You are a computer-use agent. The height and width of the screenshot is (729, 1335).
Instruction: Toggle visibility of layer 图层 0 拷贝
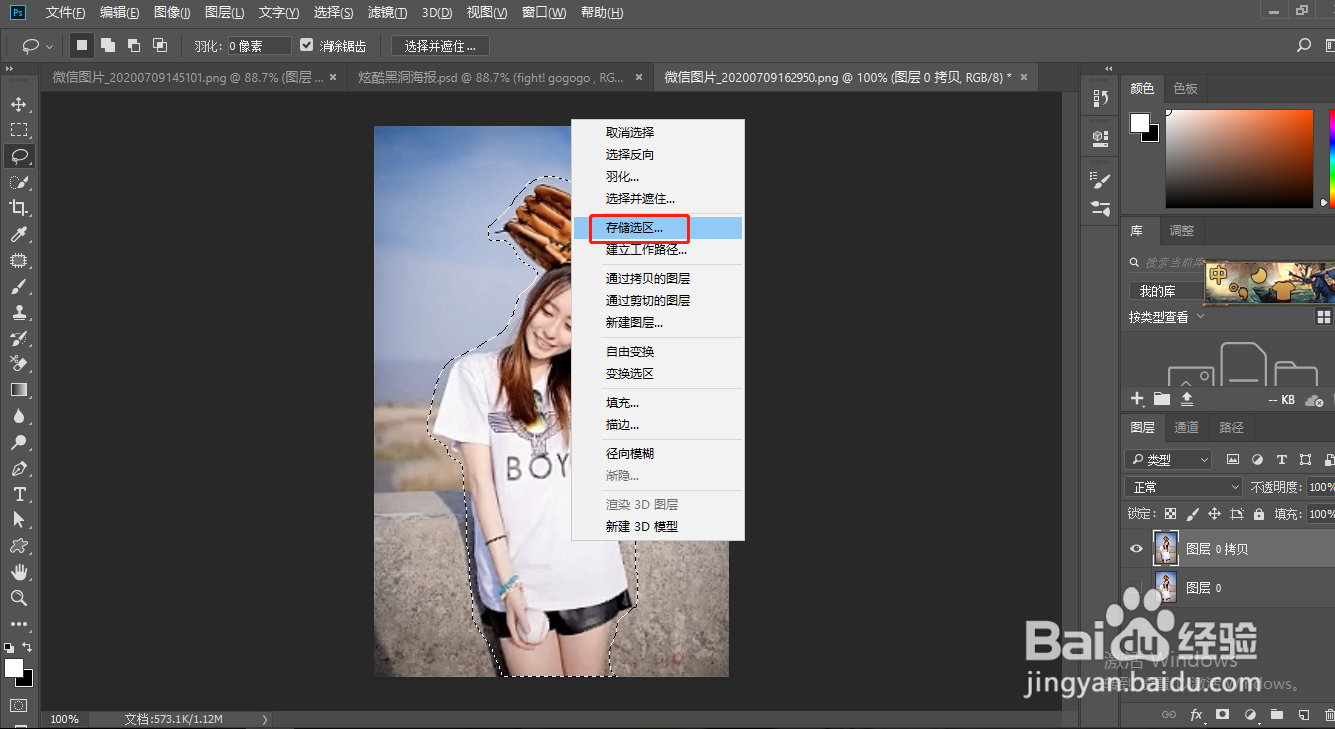1136,548
